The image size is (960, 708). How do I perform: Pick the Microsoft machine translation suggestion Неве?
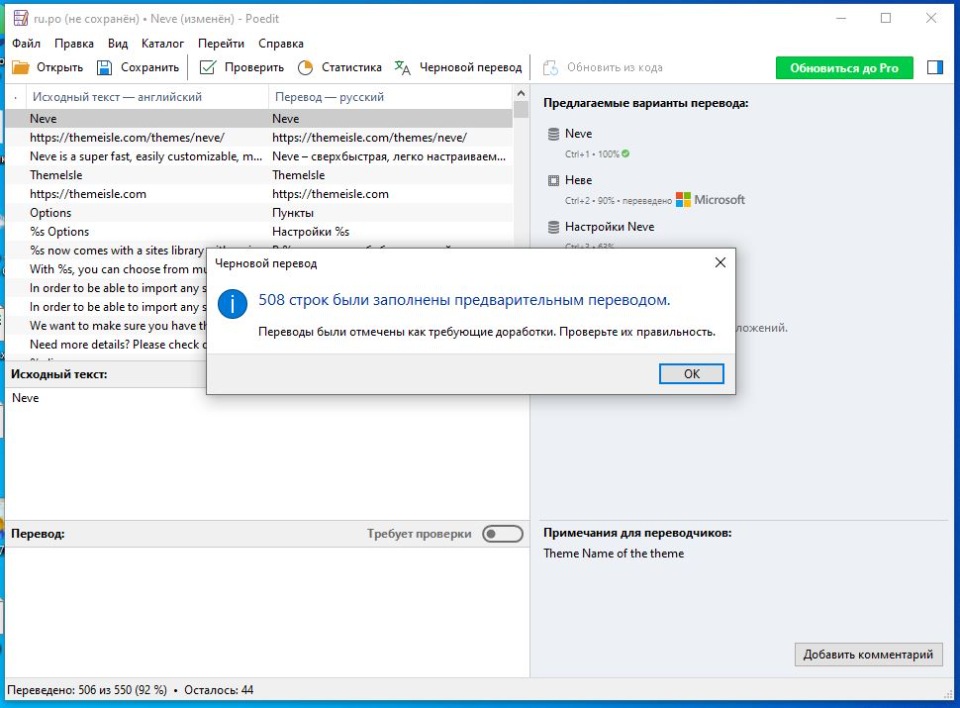(x=578, y=181)
